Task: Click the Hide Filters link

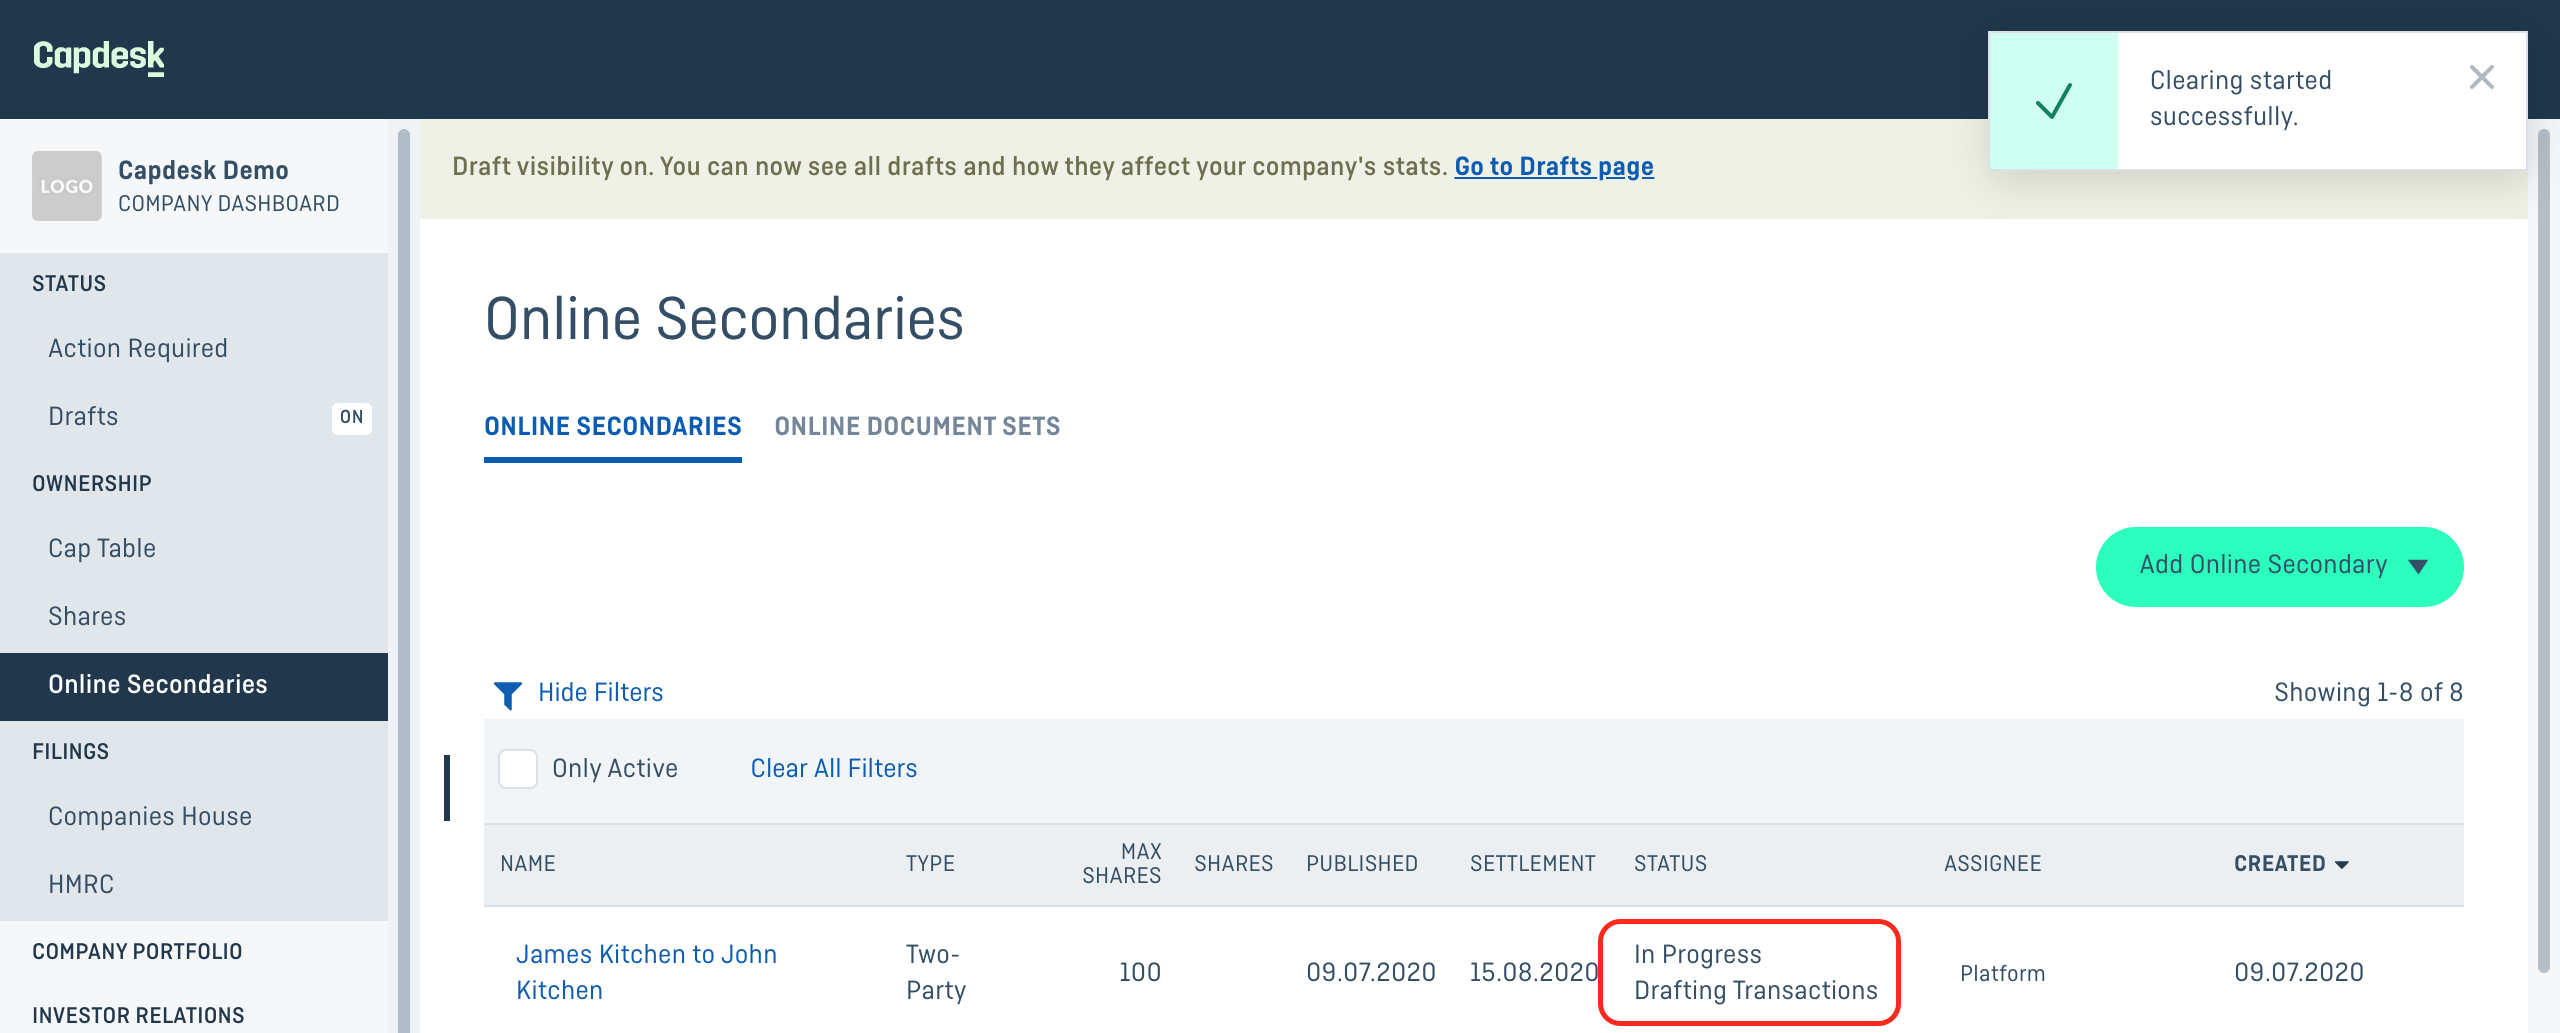Action: pos(600,693)
